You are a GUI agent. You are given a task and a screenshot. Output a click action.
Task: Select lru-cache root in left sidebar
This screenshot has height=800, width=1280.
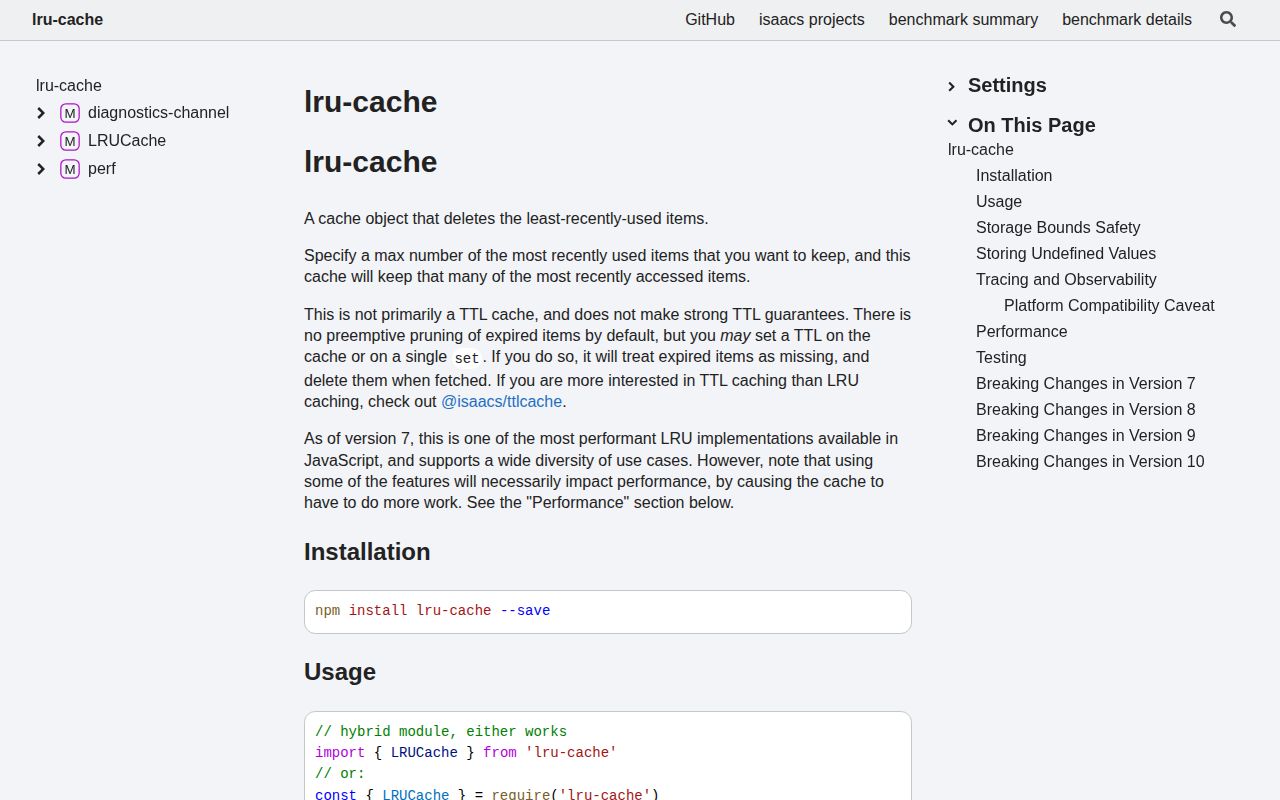point(69,86)
